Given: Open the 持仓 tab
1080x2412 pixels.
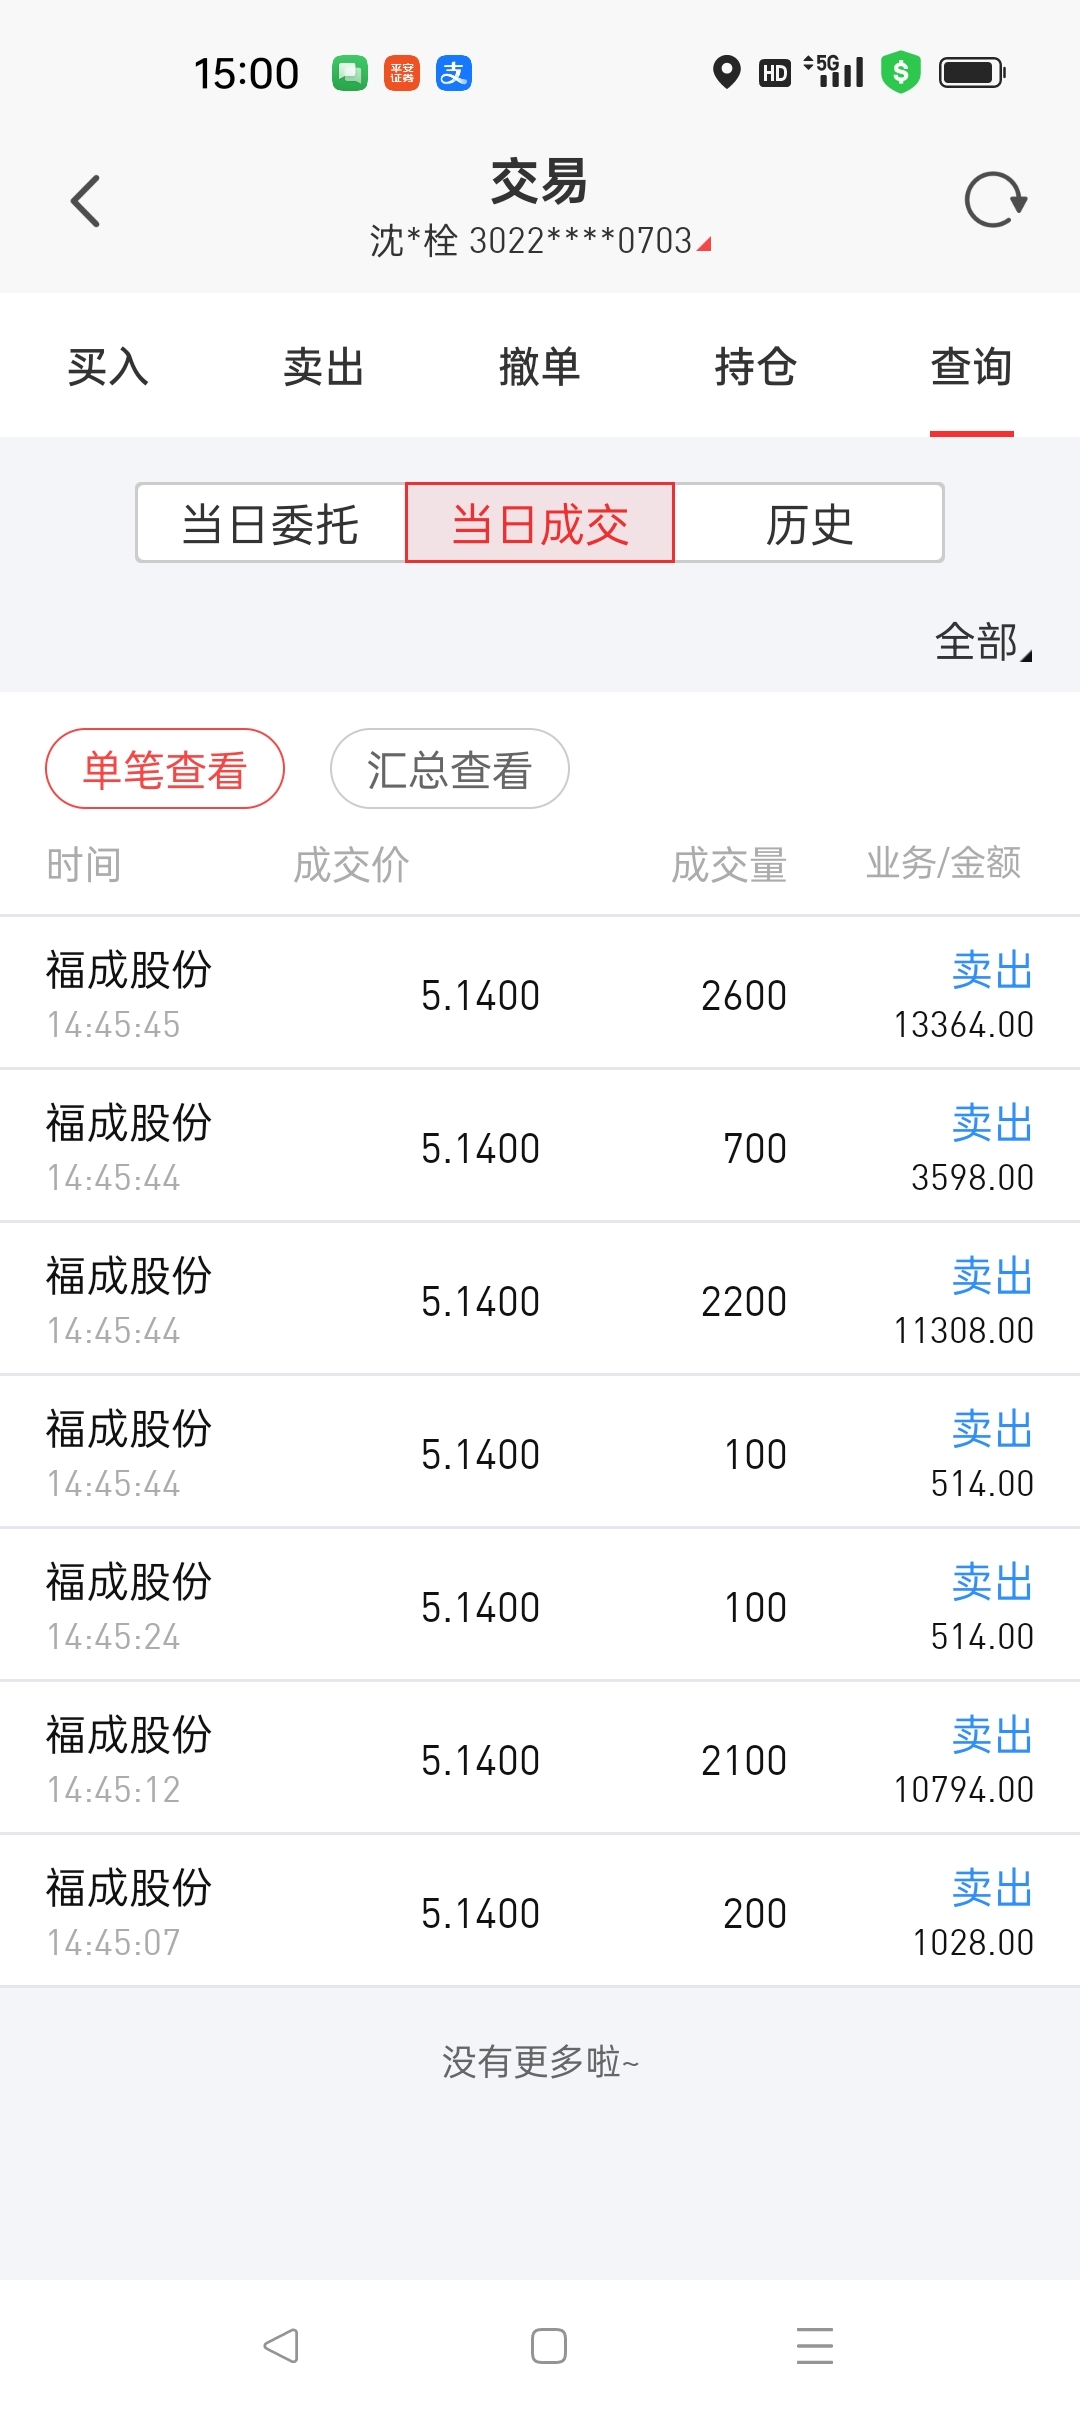Looking at the screenshot, I should (756, 367).
